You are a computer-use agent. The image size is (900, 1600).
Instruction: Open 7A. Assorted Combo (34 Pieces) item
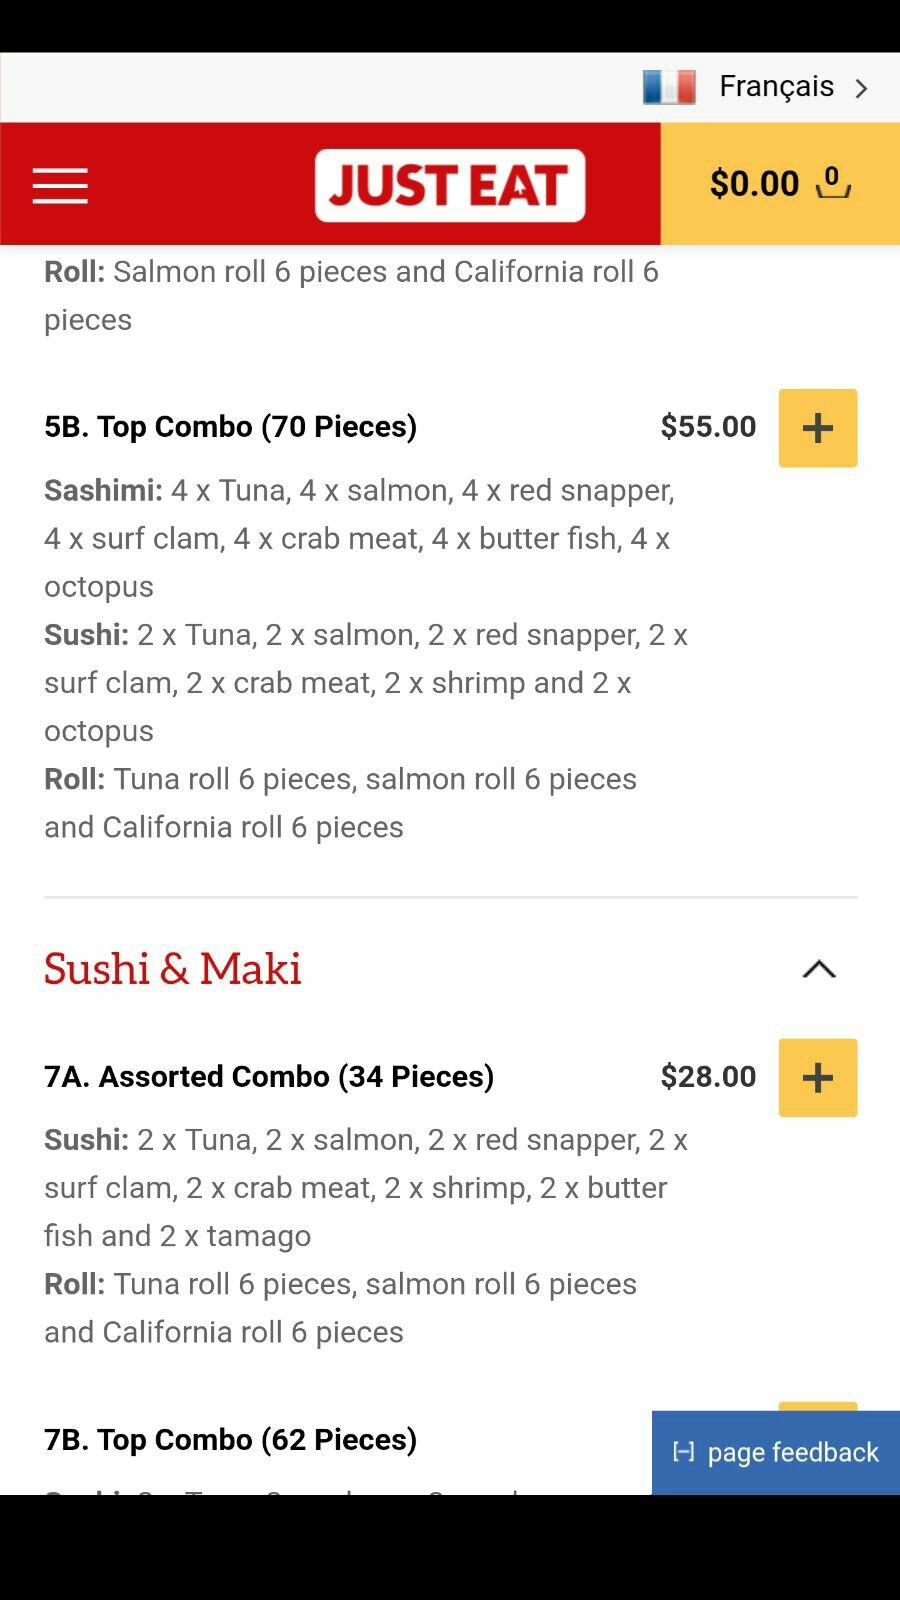(x=269, y=1077)
